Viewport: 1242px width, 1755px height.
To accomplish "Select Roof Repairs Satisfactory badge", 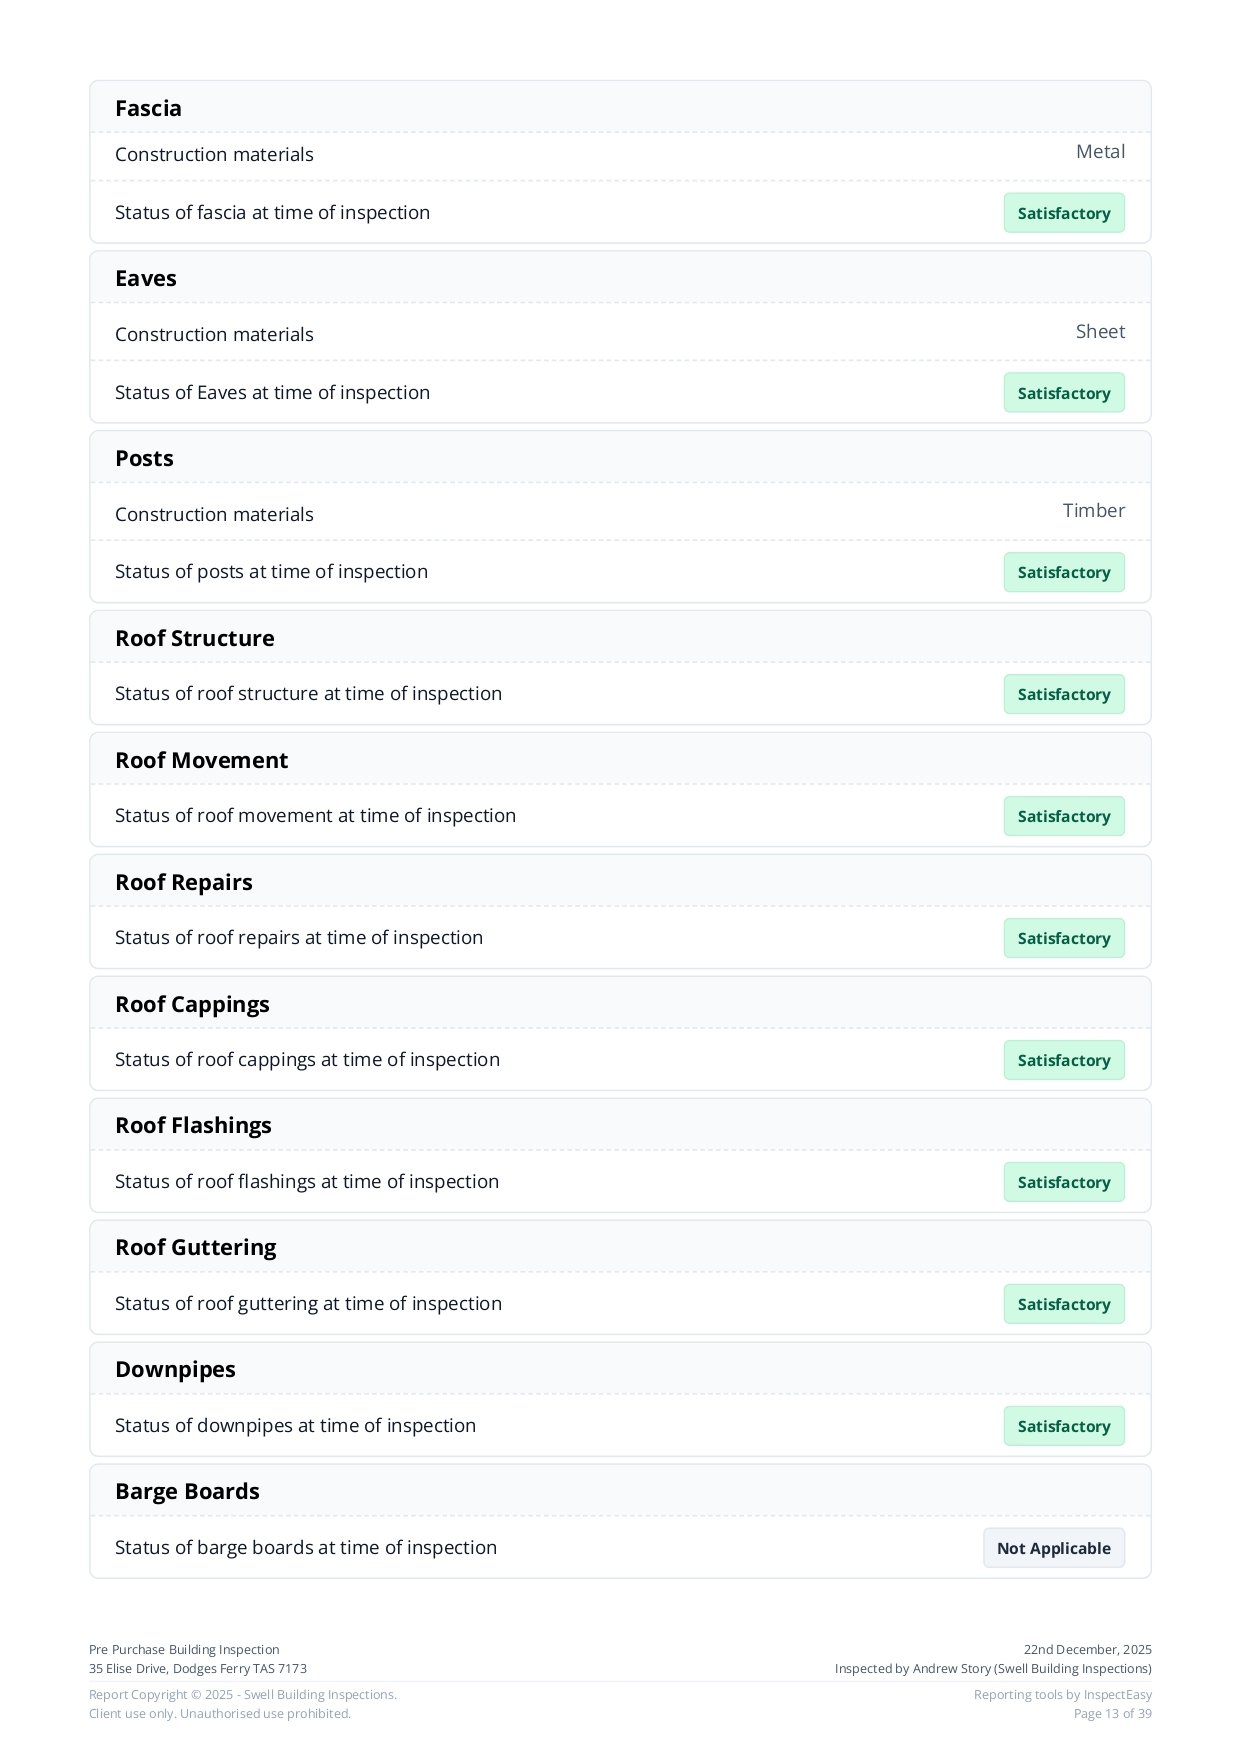I will (x=1063, y=938).
